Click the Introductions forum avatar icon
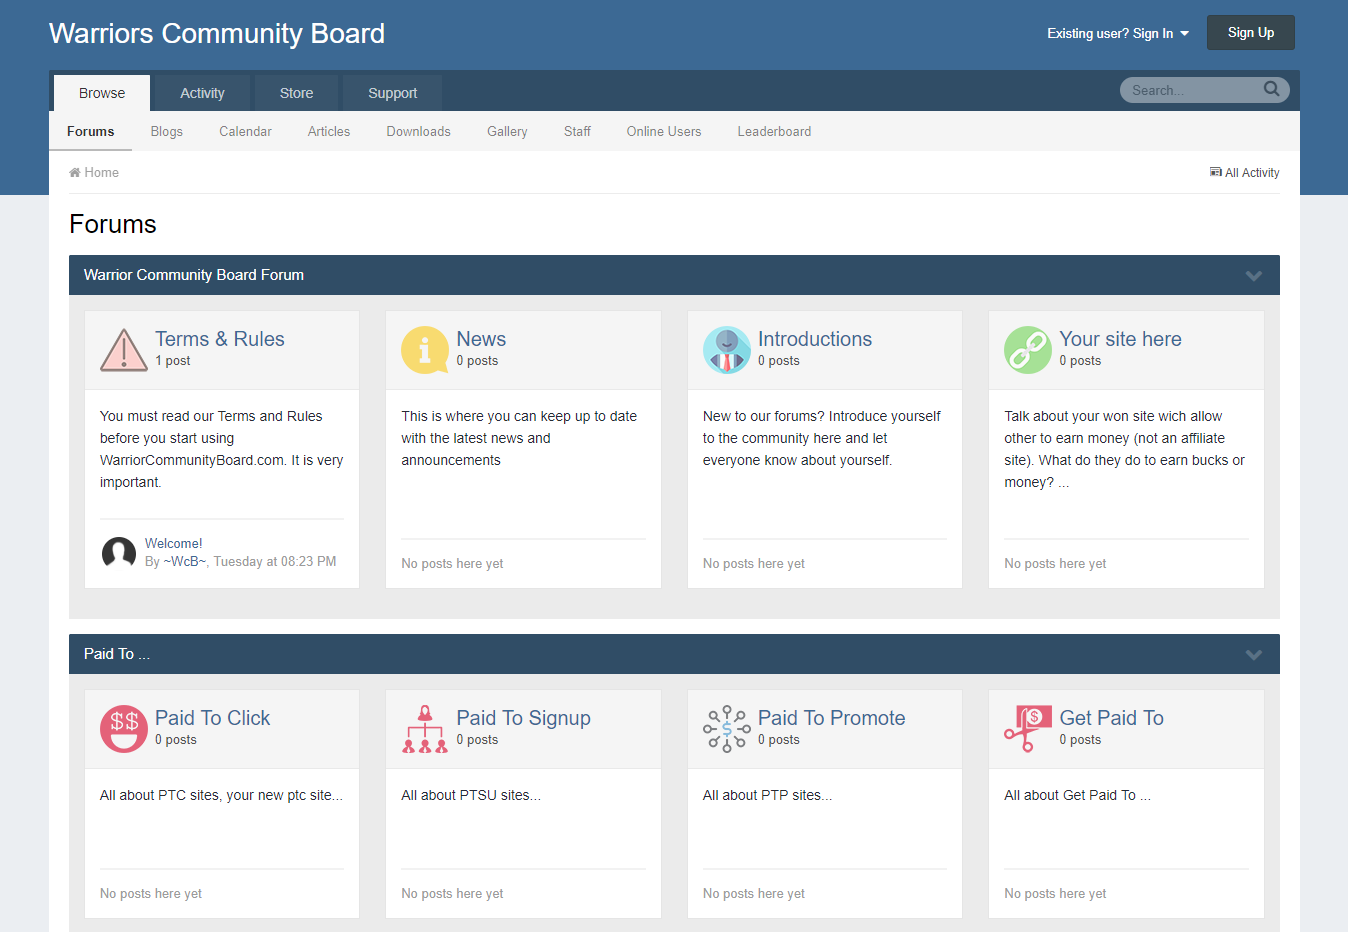The width and height of the screenshot is (1348, 932). coord(727,350)
